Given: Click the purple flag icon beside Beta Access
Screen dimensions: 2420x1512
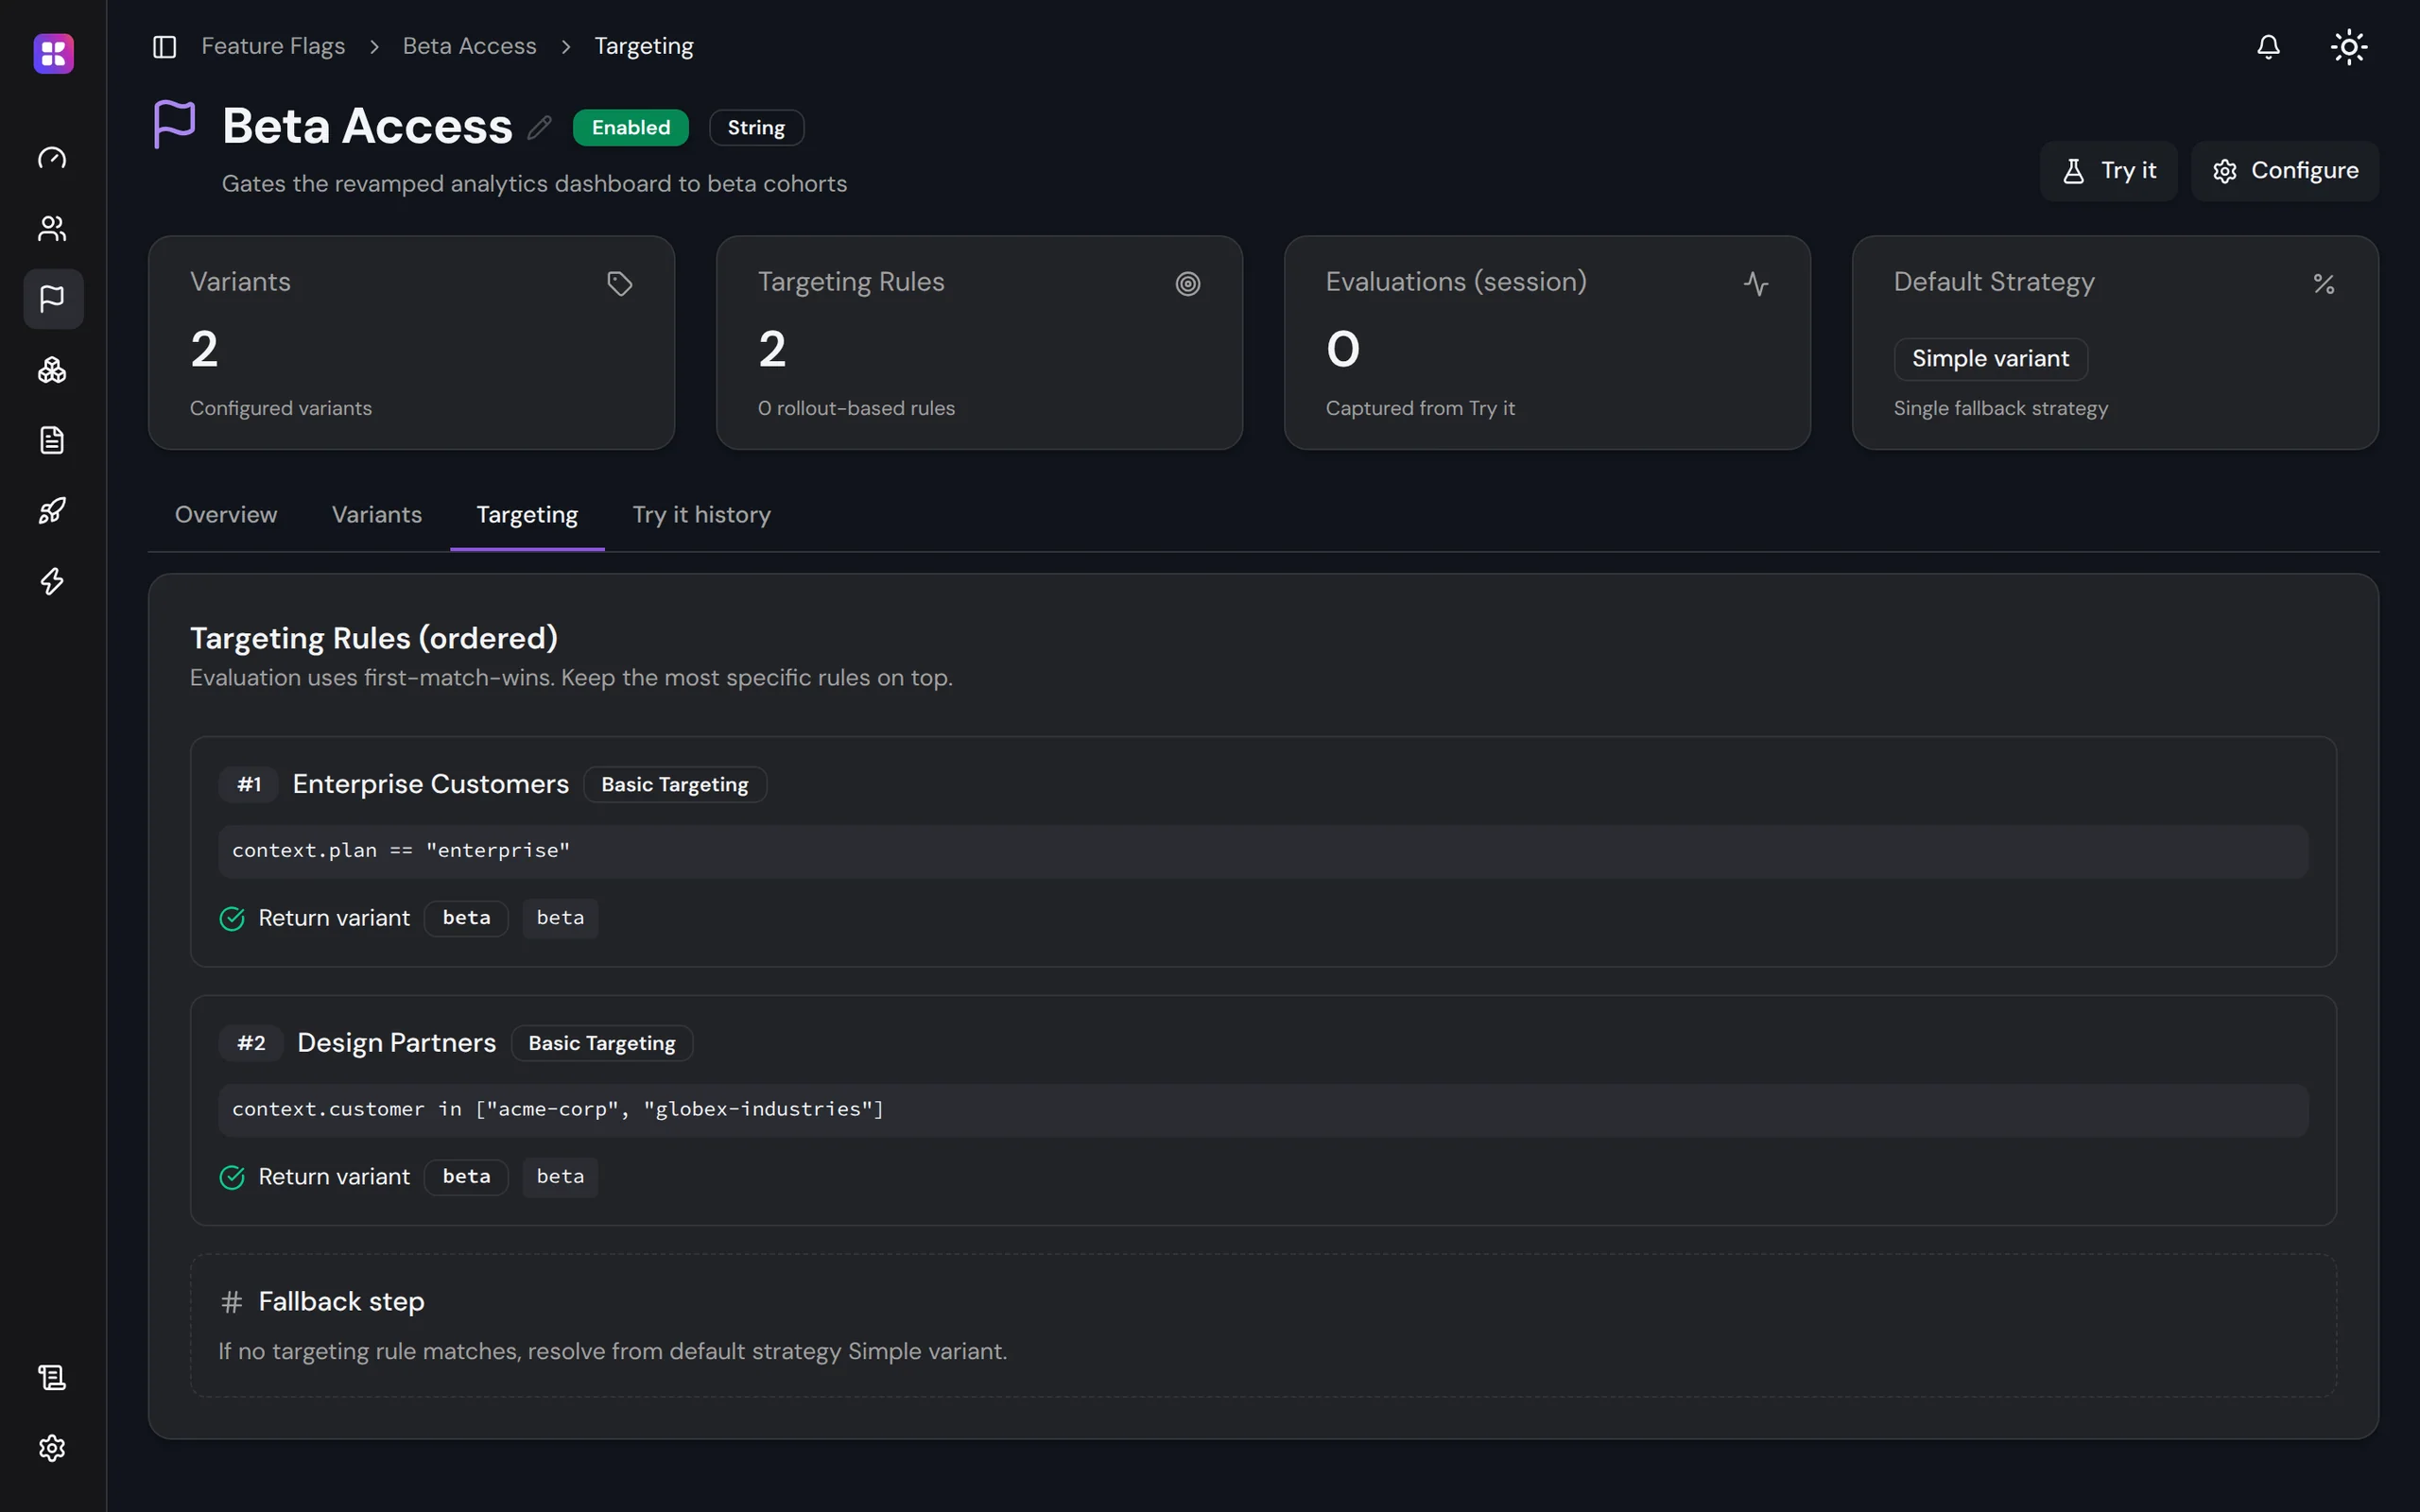Looking at the screenshot, I should tap(175, 124).
